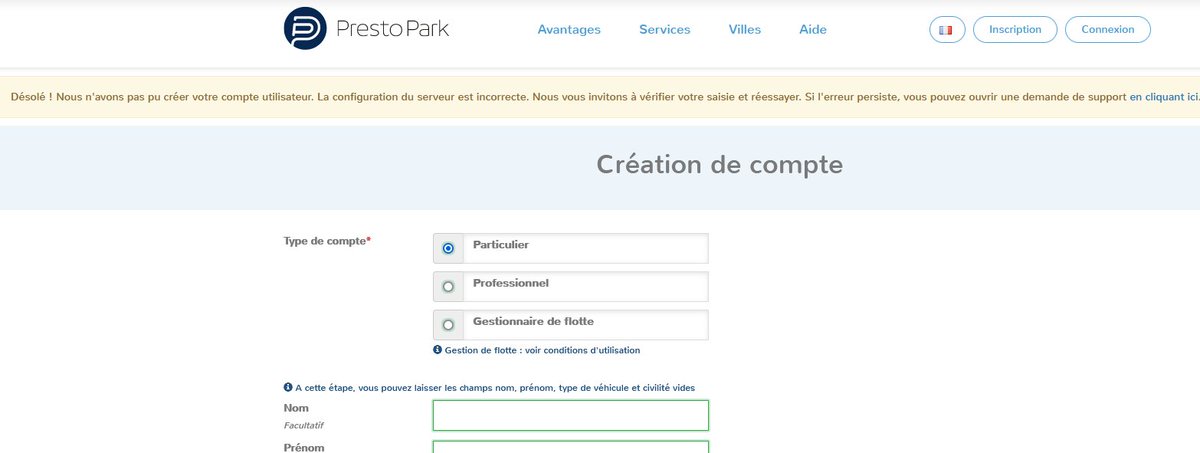Screen dimensions: 1200x453
Task: Select the Gestionnaire de flotte option
Action: tap(448, 324)
